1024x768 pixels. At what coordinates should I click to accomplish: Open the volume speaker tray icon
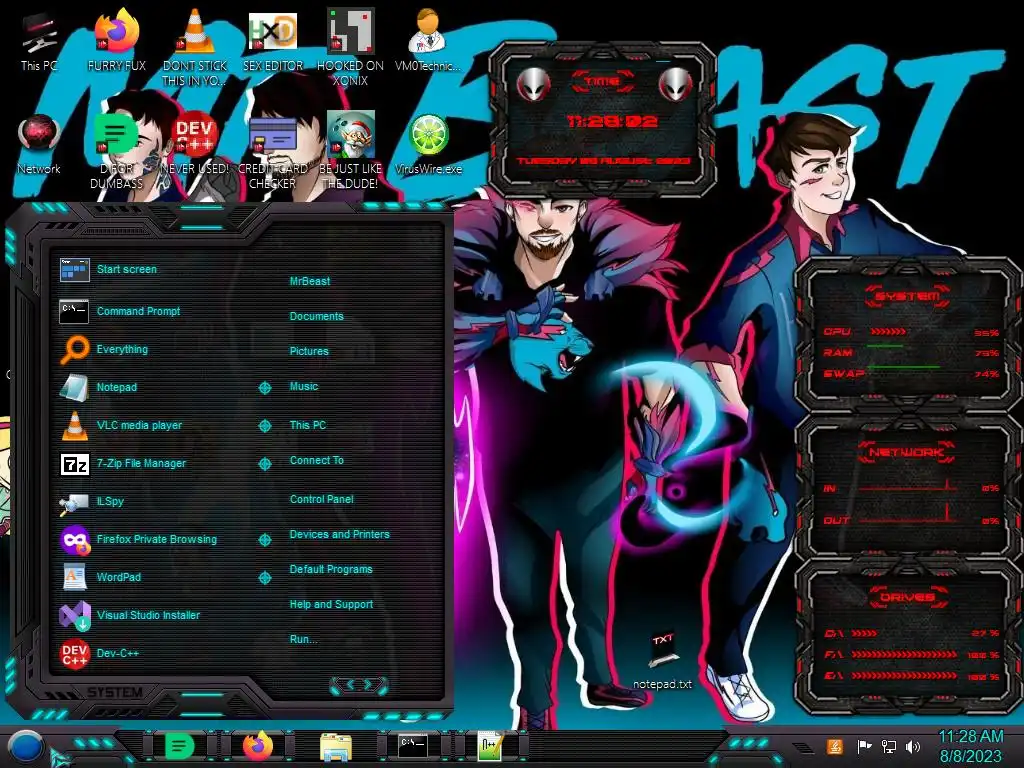point(913,746)
